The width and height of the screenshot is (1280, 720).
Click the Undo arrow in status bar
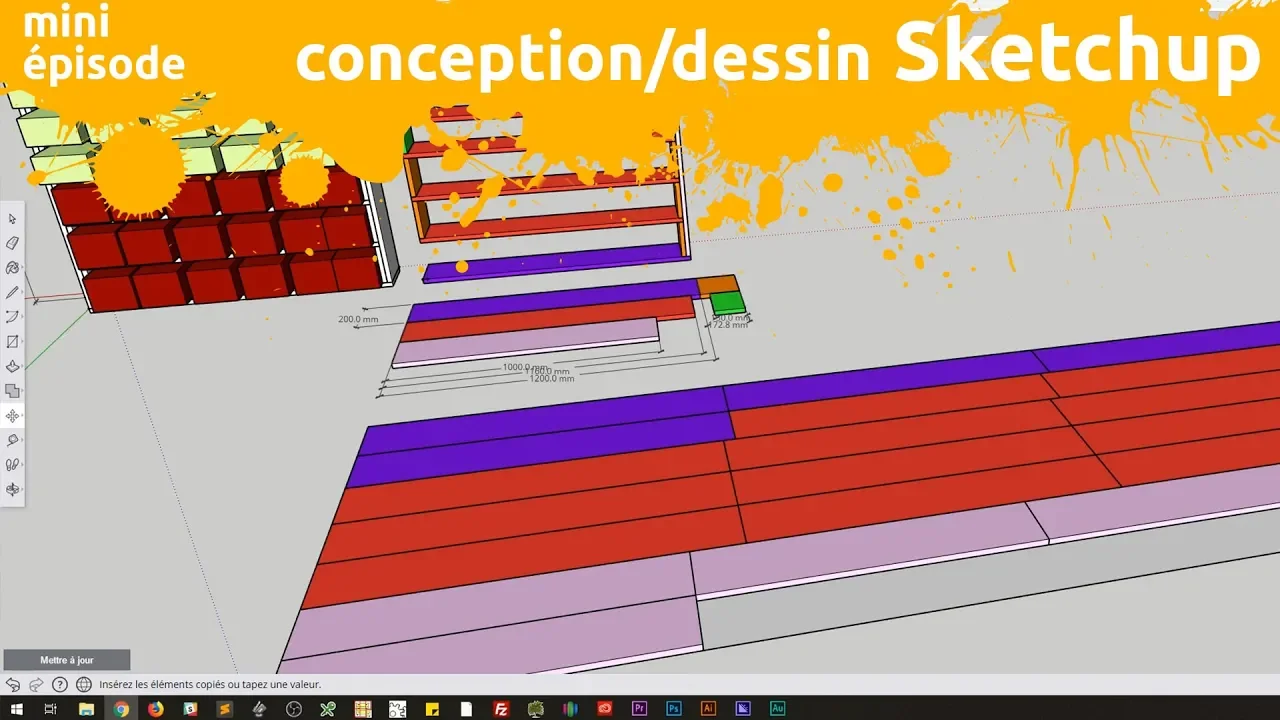pyautogui.click(x=13, y=685)
